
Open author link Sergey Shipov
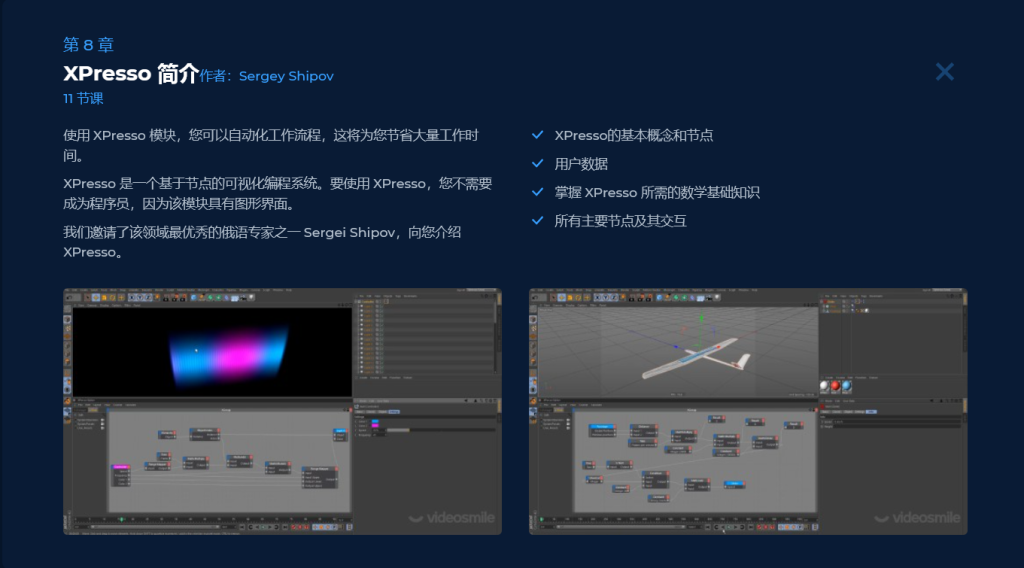286,76
